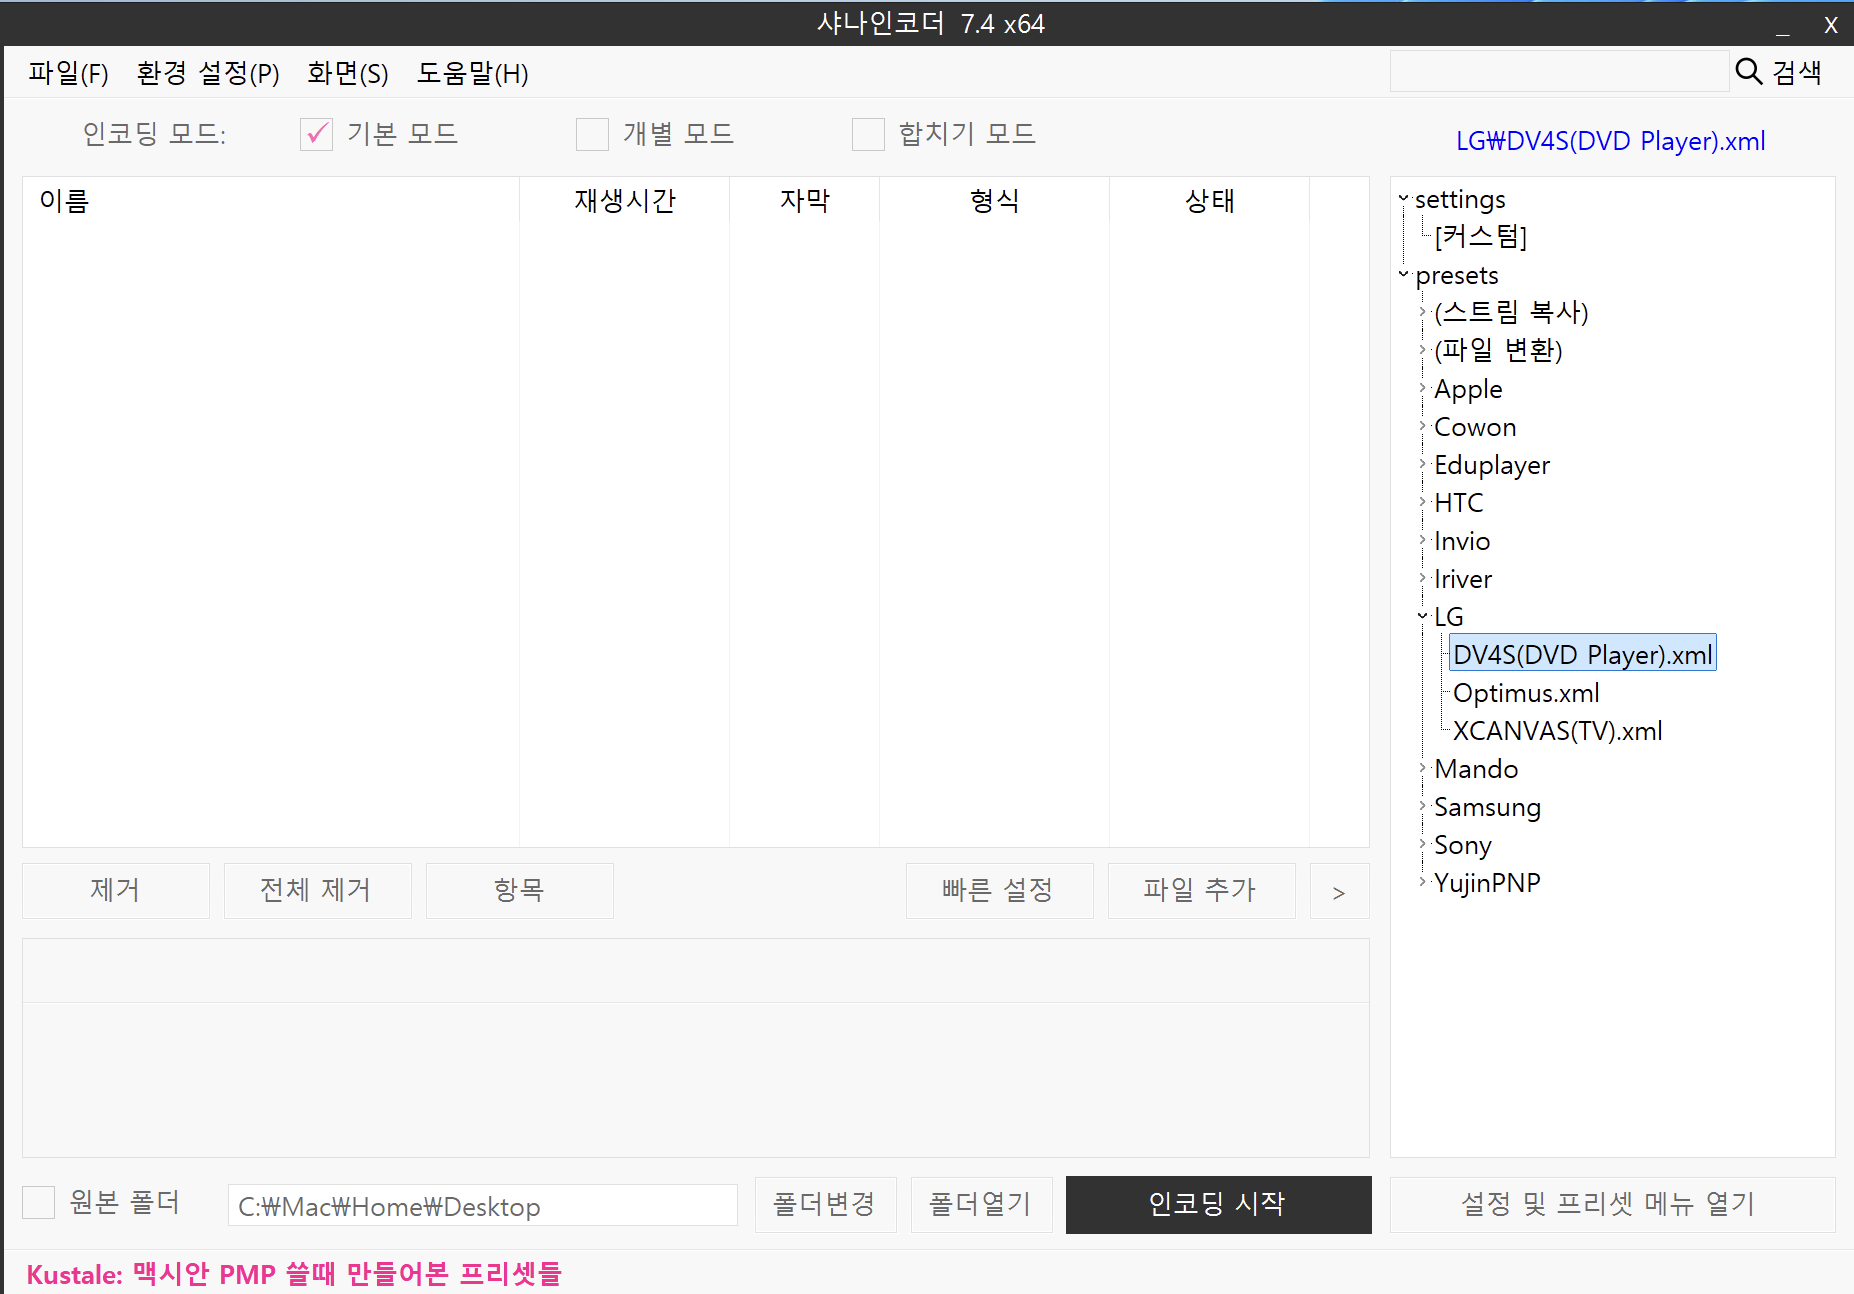This screenshot has height=1294, width=1854.
Task: Click the search magnifier icon
Action: (x=1748, y=71)
